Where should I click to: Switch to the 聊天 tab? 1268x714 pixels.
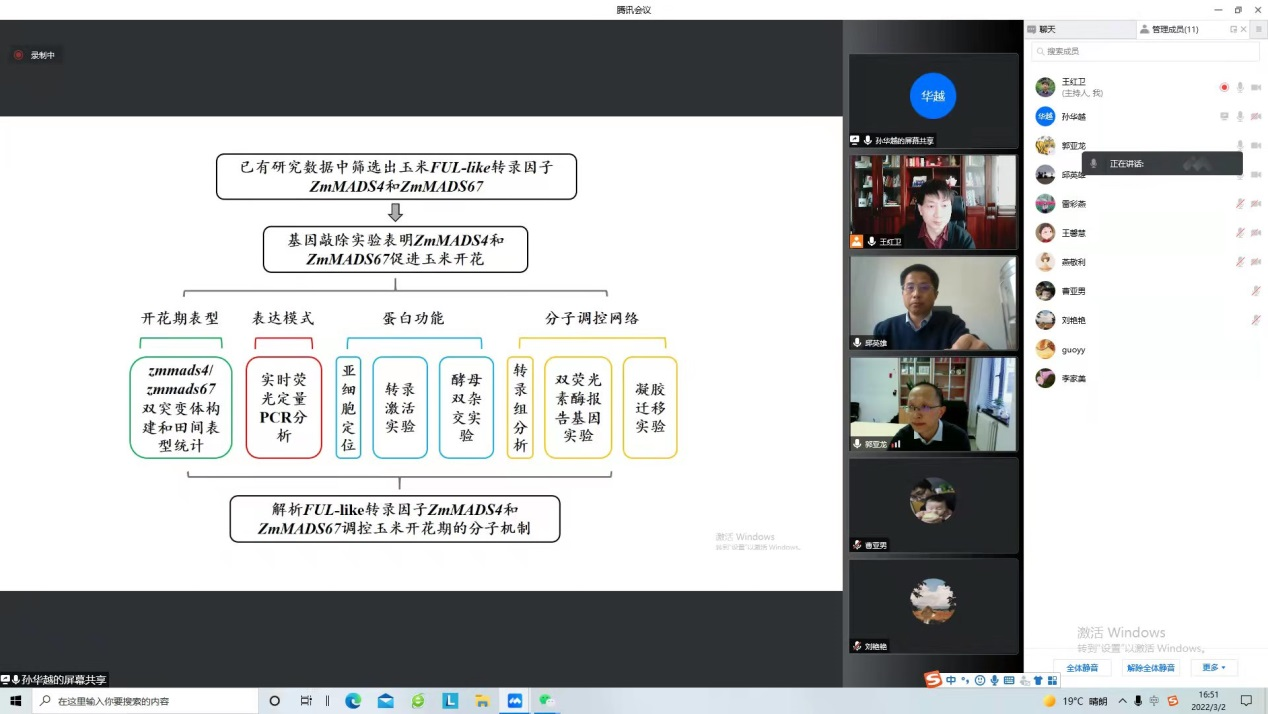[x=1047, y=30]
